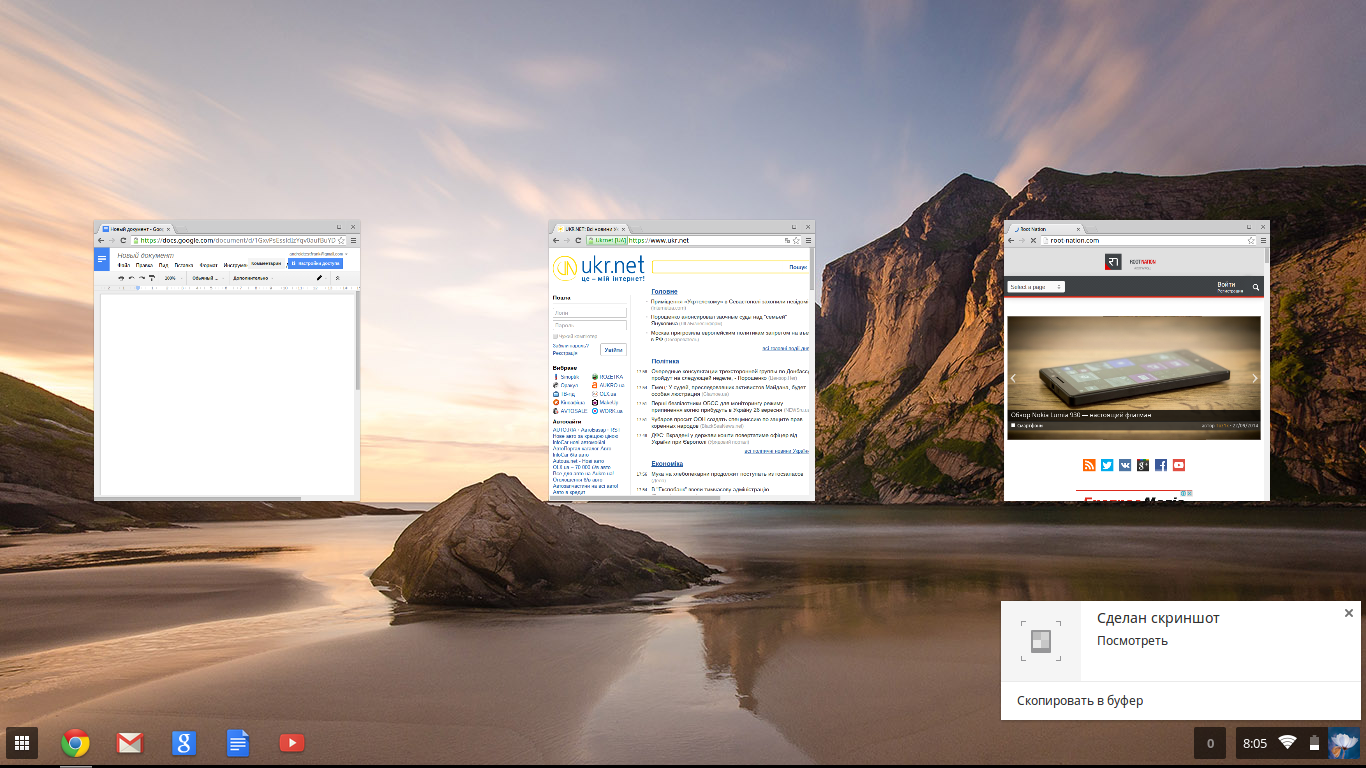
Task: Click the search magnifier on Root Nation
Action: [1256, 288]
